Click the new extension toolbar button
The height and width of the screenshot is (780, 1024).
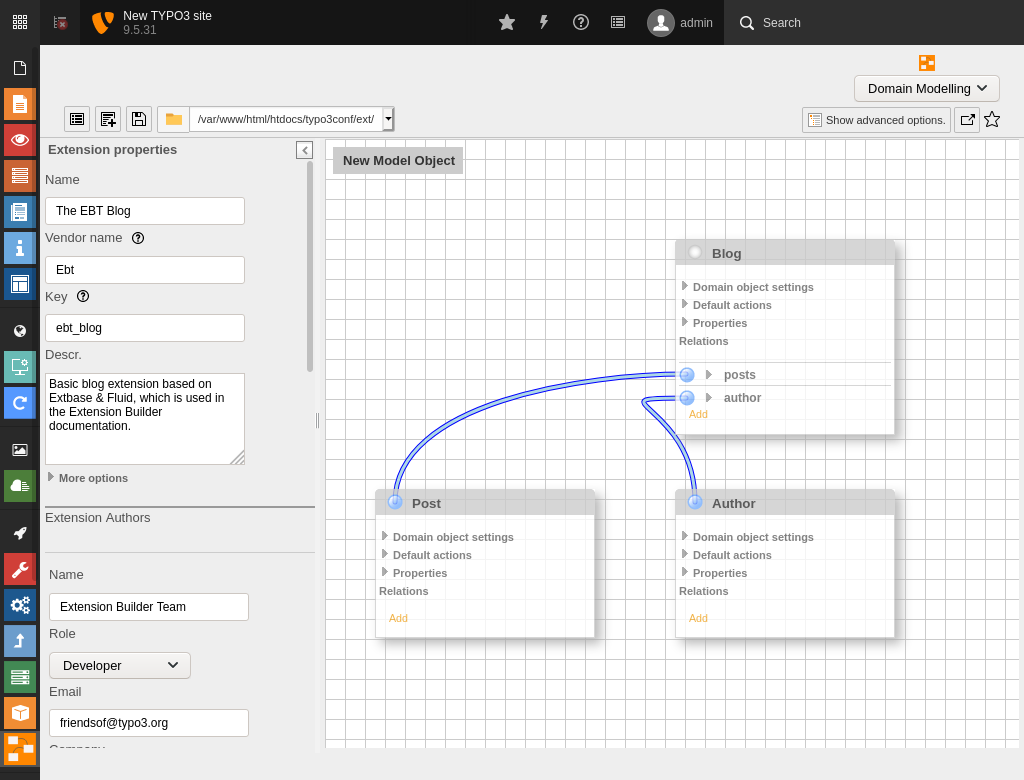108,119
